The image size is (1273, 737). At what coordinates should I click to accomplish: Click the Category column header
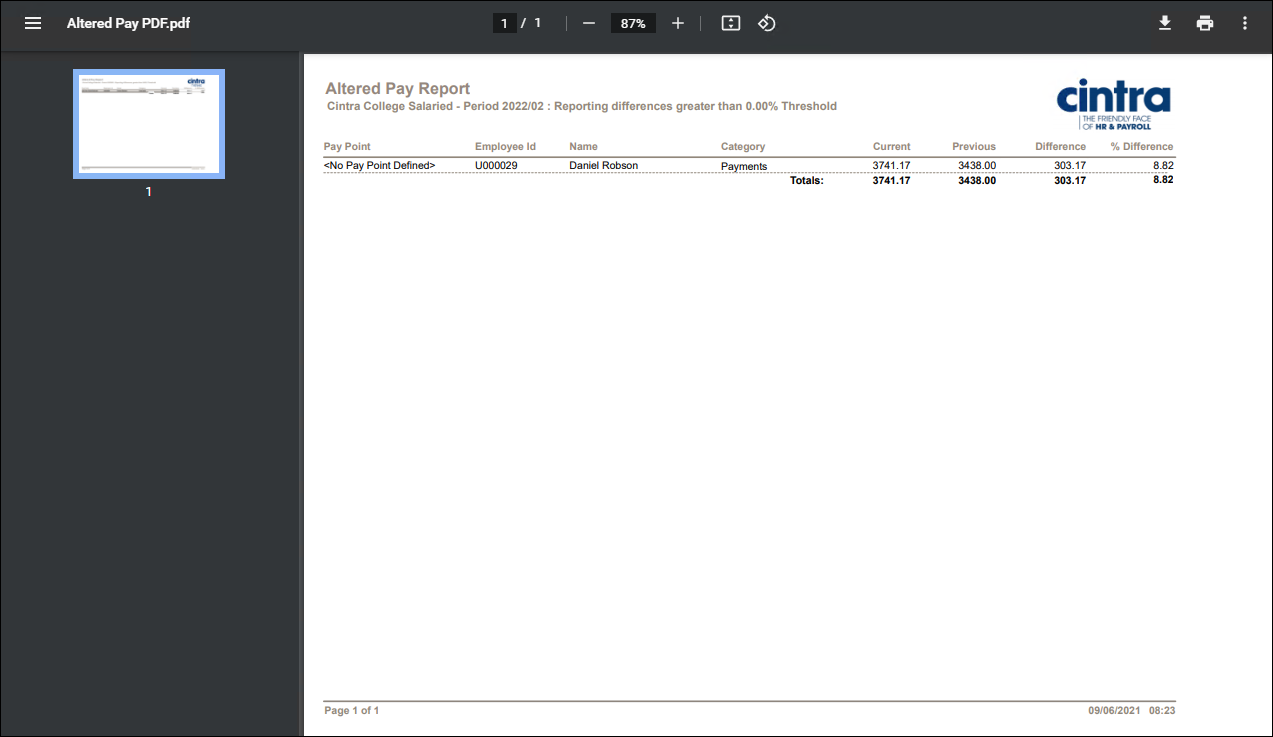point(743,146)
